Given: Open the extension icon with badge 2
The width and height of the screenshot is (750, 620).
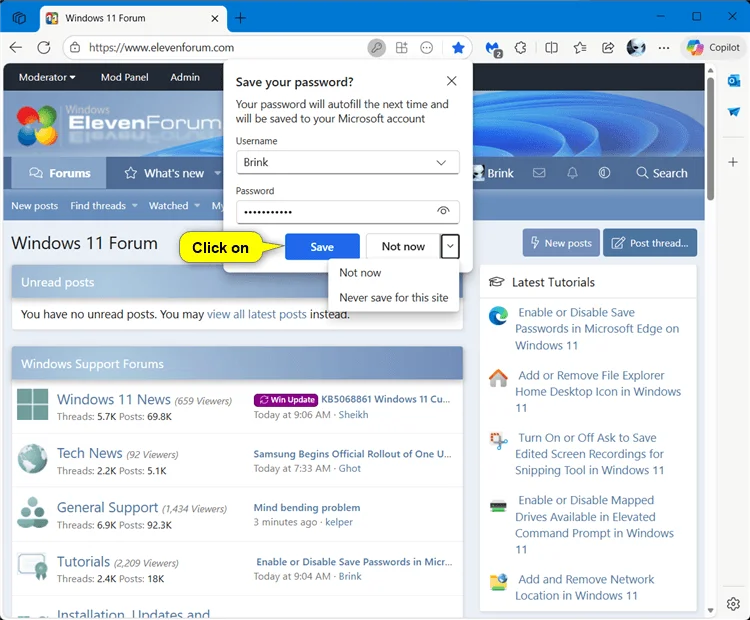Looking at the screenshot, I should (x=493, y=48).
